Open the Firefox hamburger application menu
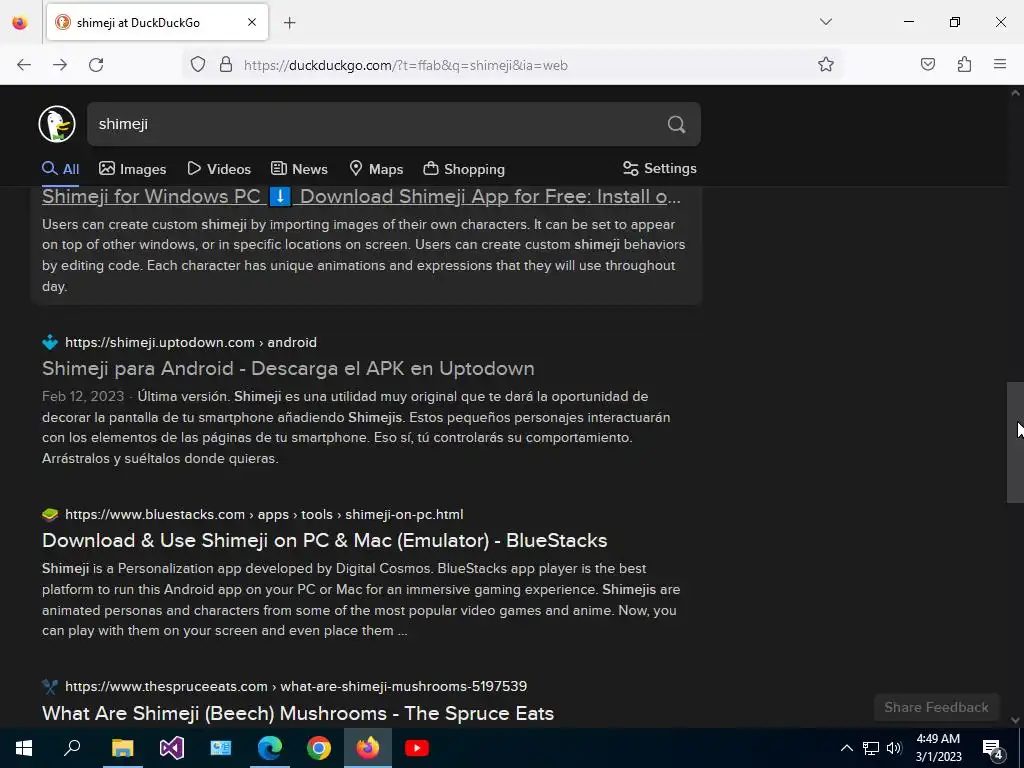Image resolution: width=1024 pixels, height=768 pixels. coord(1000,65)
